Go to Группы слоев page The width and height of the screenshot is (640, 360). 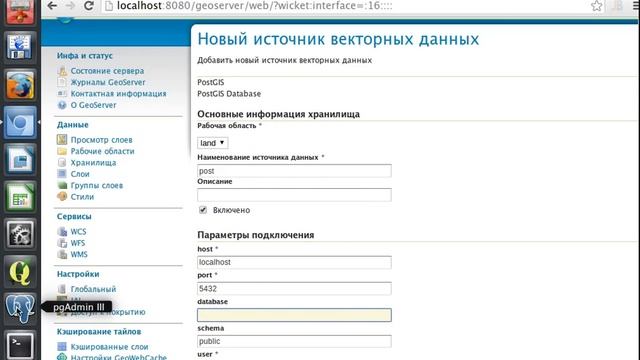coord(97,186)
